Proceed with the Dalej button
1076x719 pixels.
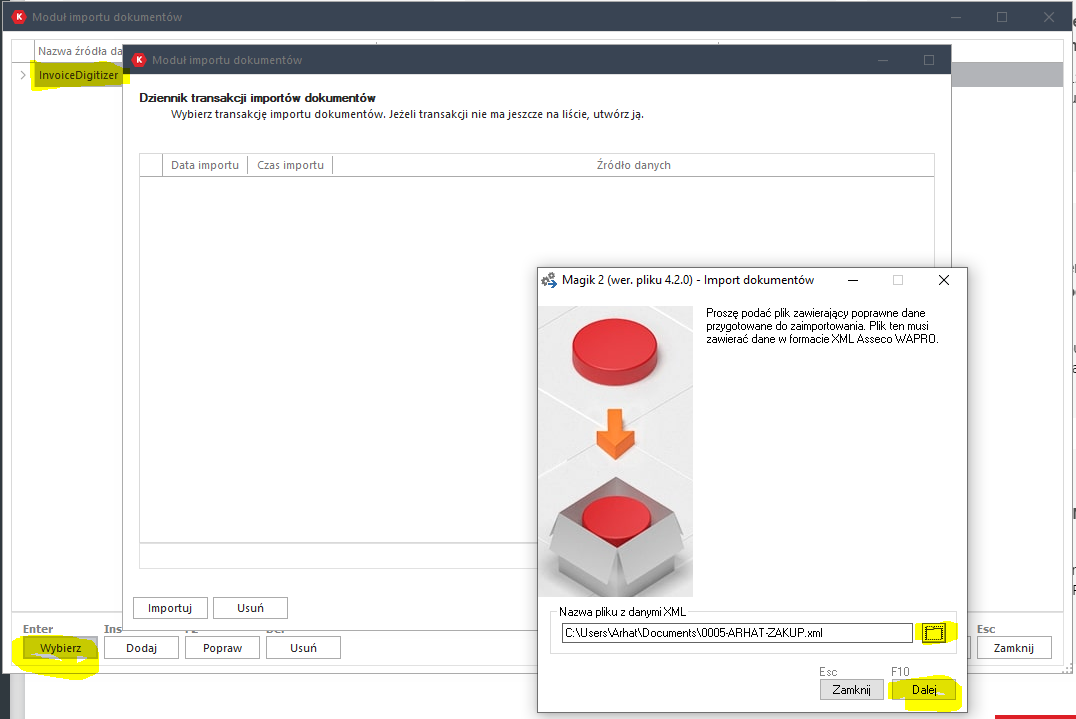pos(923,690)
